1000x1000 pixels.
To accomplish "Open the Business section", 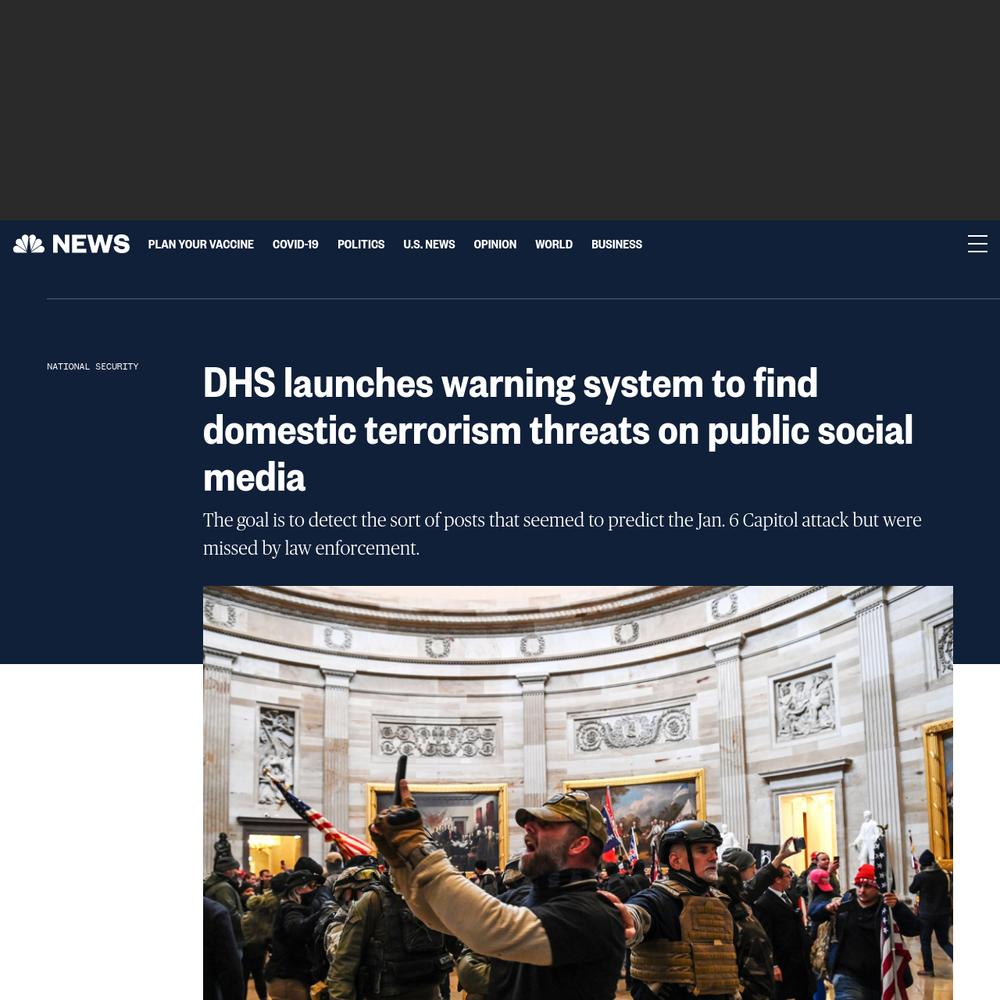I will point(617,244).
